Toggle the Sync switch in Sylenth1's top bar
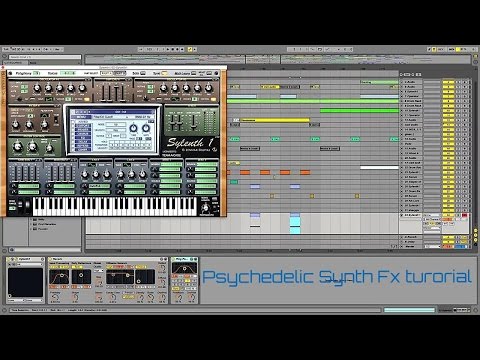 click(x=164, y=73)
